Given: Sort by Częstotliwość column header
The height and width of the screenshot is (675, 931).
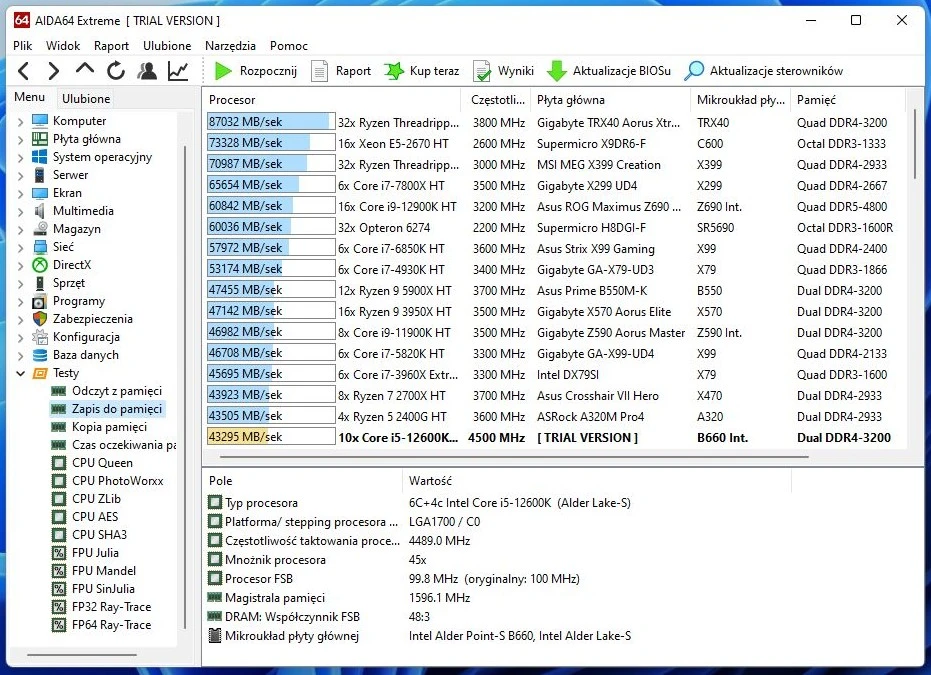Looking at the screenshot, I should (x=493, y=100).
